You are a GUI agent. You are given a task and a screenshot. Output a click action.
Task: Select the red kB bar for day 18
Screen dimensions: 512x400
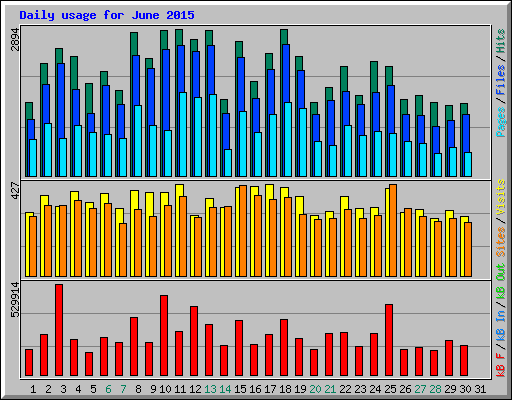(x=284, y=348)
